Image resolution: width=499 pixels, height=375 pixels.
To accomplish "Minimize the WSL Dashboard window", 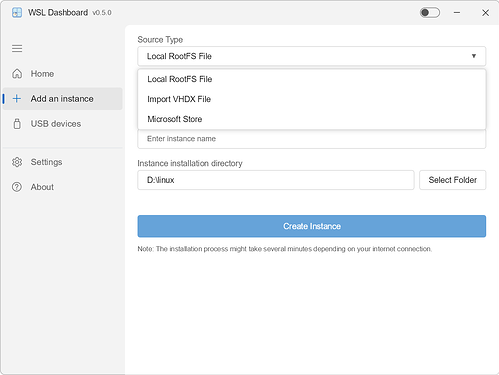I will point(457,13).
